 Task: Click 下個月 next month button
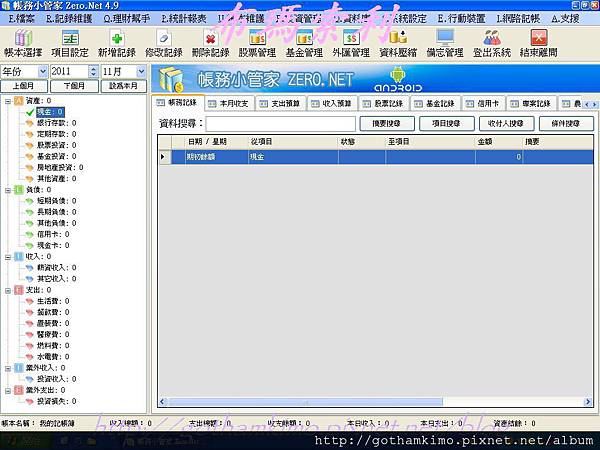(74, 86)
